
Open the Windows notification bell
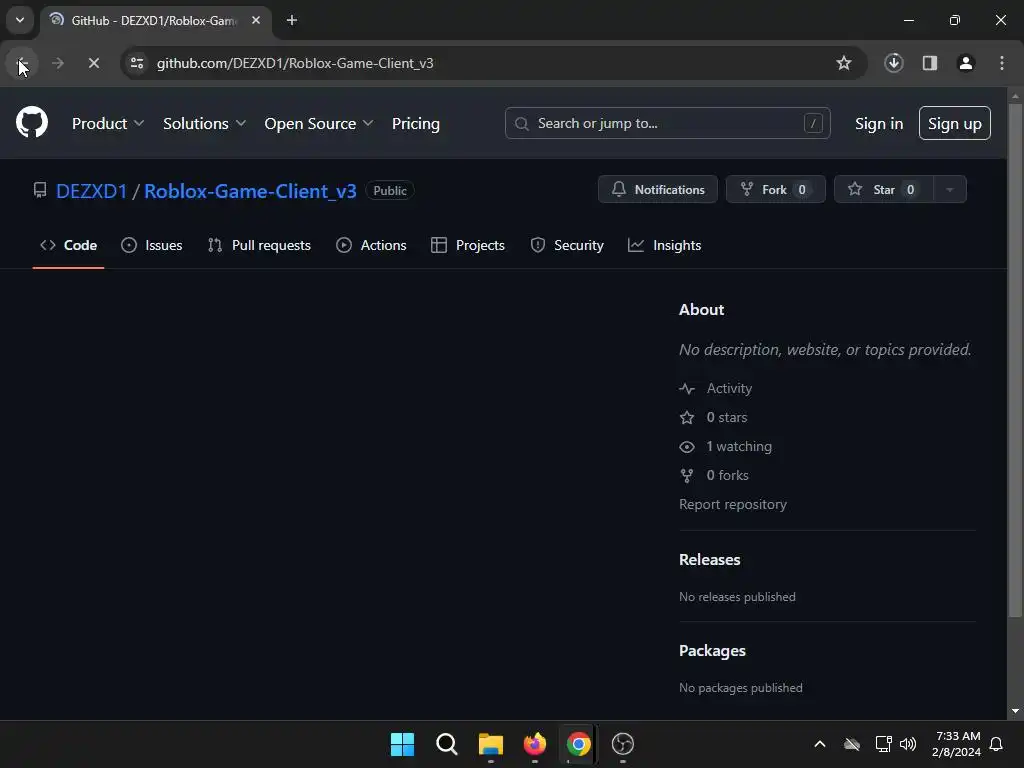(996, 744)
